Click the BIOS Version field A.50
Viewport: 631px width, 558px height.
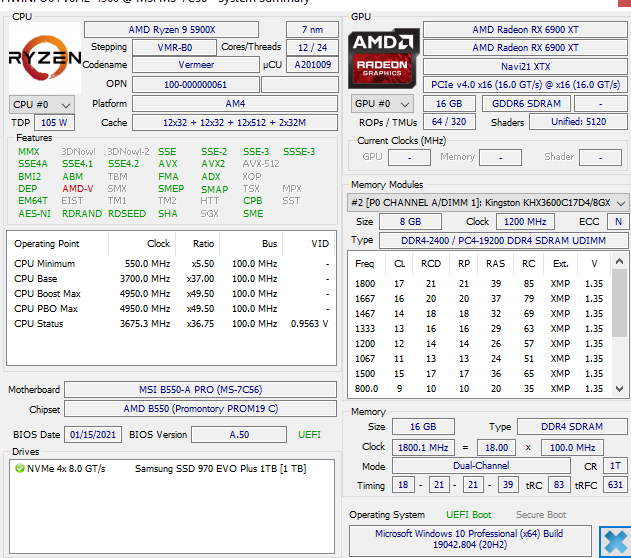239,434
